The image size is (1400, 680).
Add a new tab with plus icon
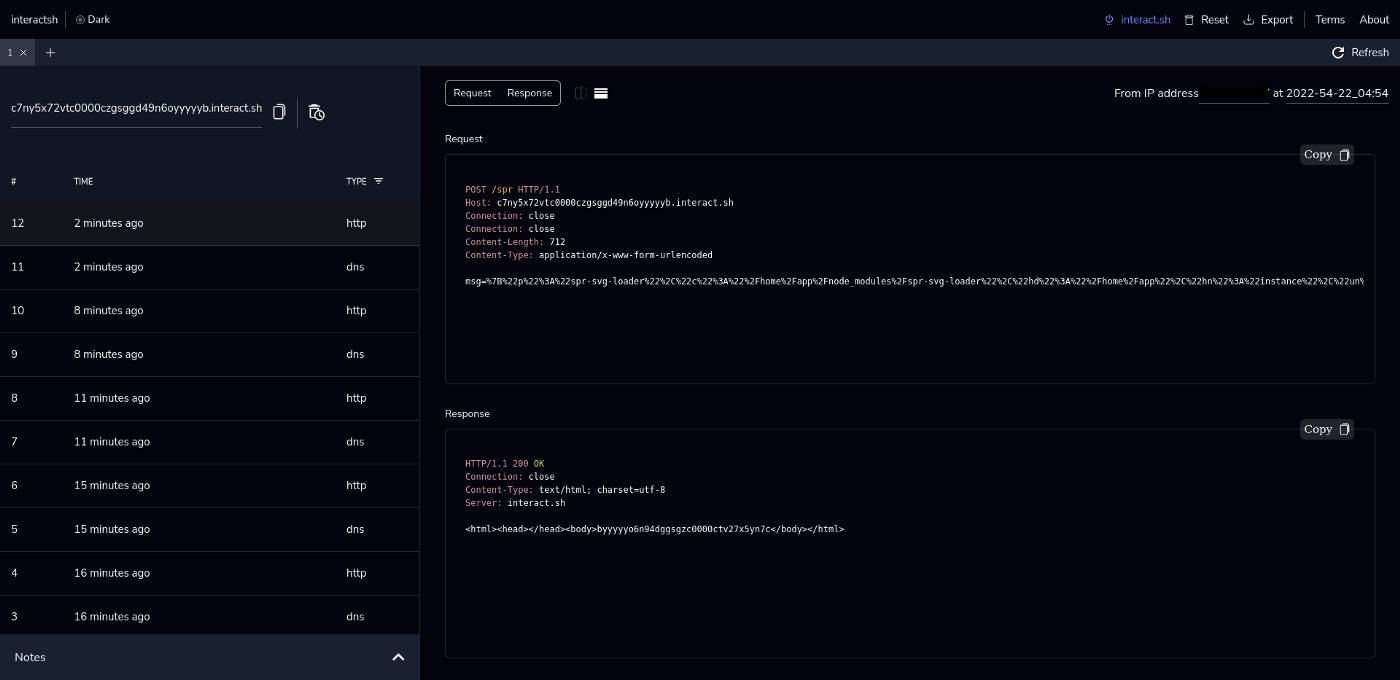[x=50, y=53]
